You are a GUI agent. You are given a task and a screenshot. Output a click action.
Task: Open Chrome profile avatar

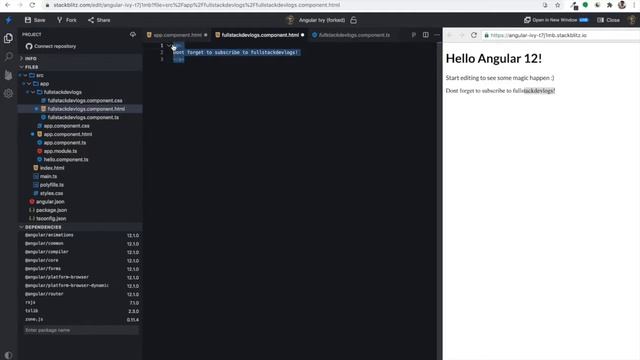coord(622,5)
